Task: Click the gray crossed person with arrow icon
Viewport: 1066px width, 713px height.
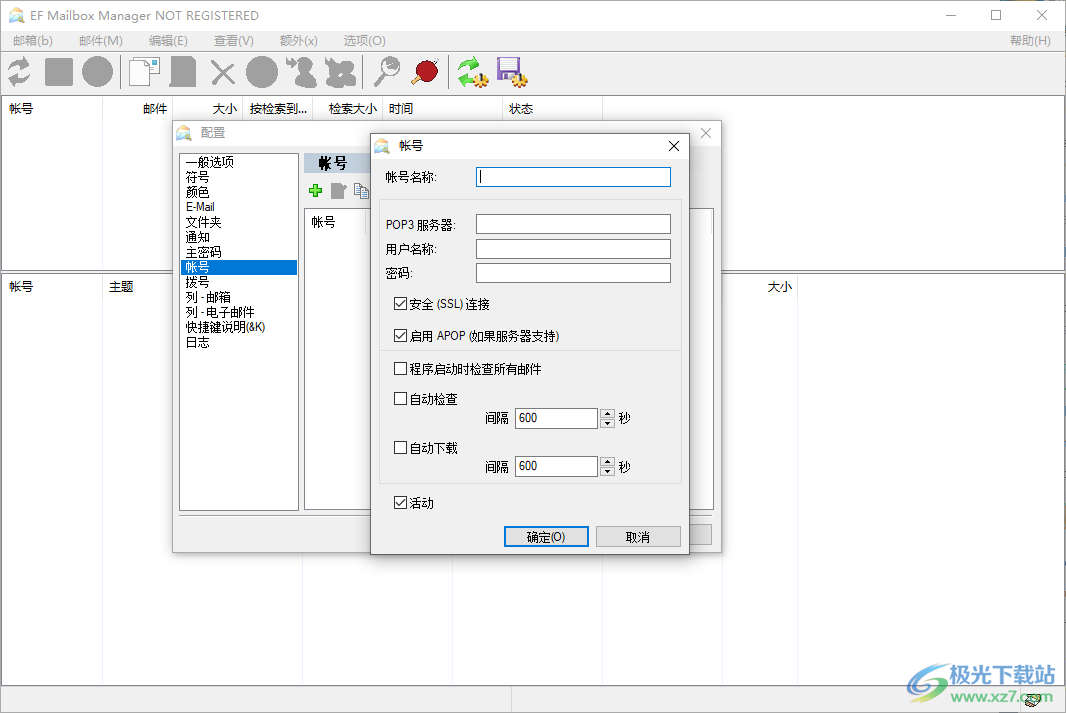Action: [340, 72]
